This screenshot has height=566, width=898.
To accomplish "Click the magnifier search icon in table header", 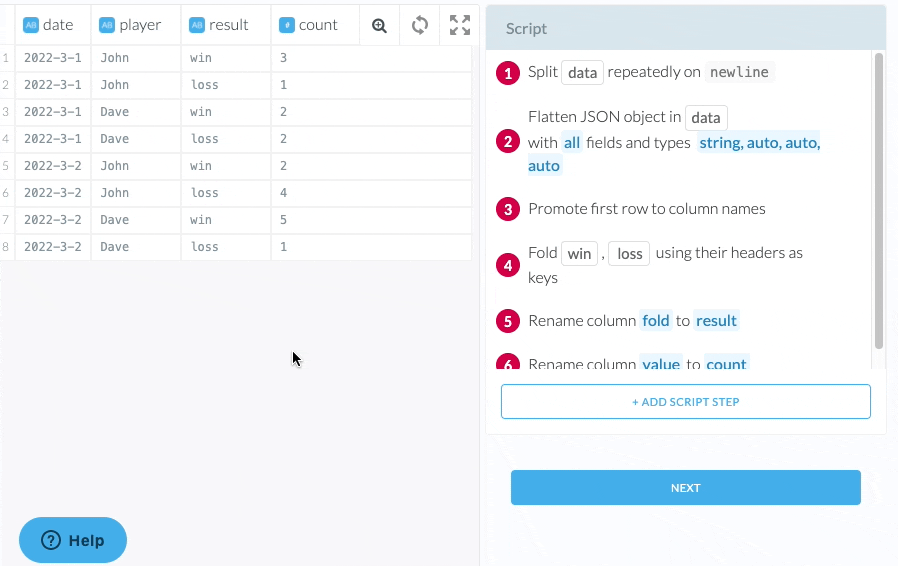I will 379,26.
